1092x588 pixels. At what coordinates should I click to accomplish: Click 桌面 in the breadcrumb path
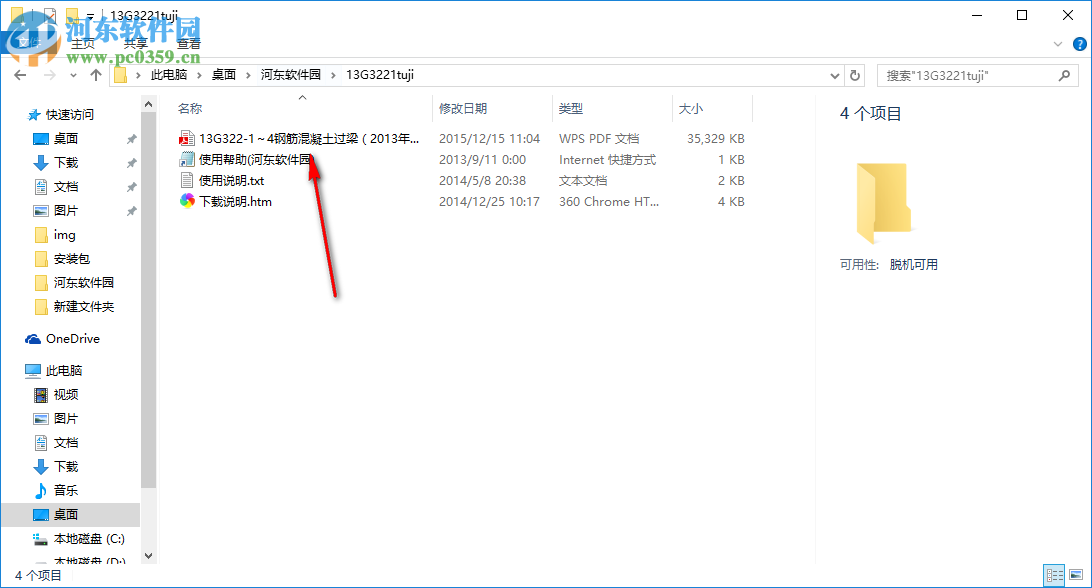(224, 74)
